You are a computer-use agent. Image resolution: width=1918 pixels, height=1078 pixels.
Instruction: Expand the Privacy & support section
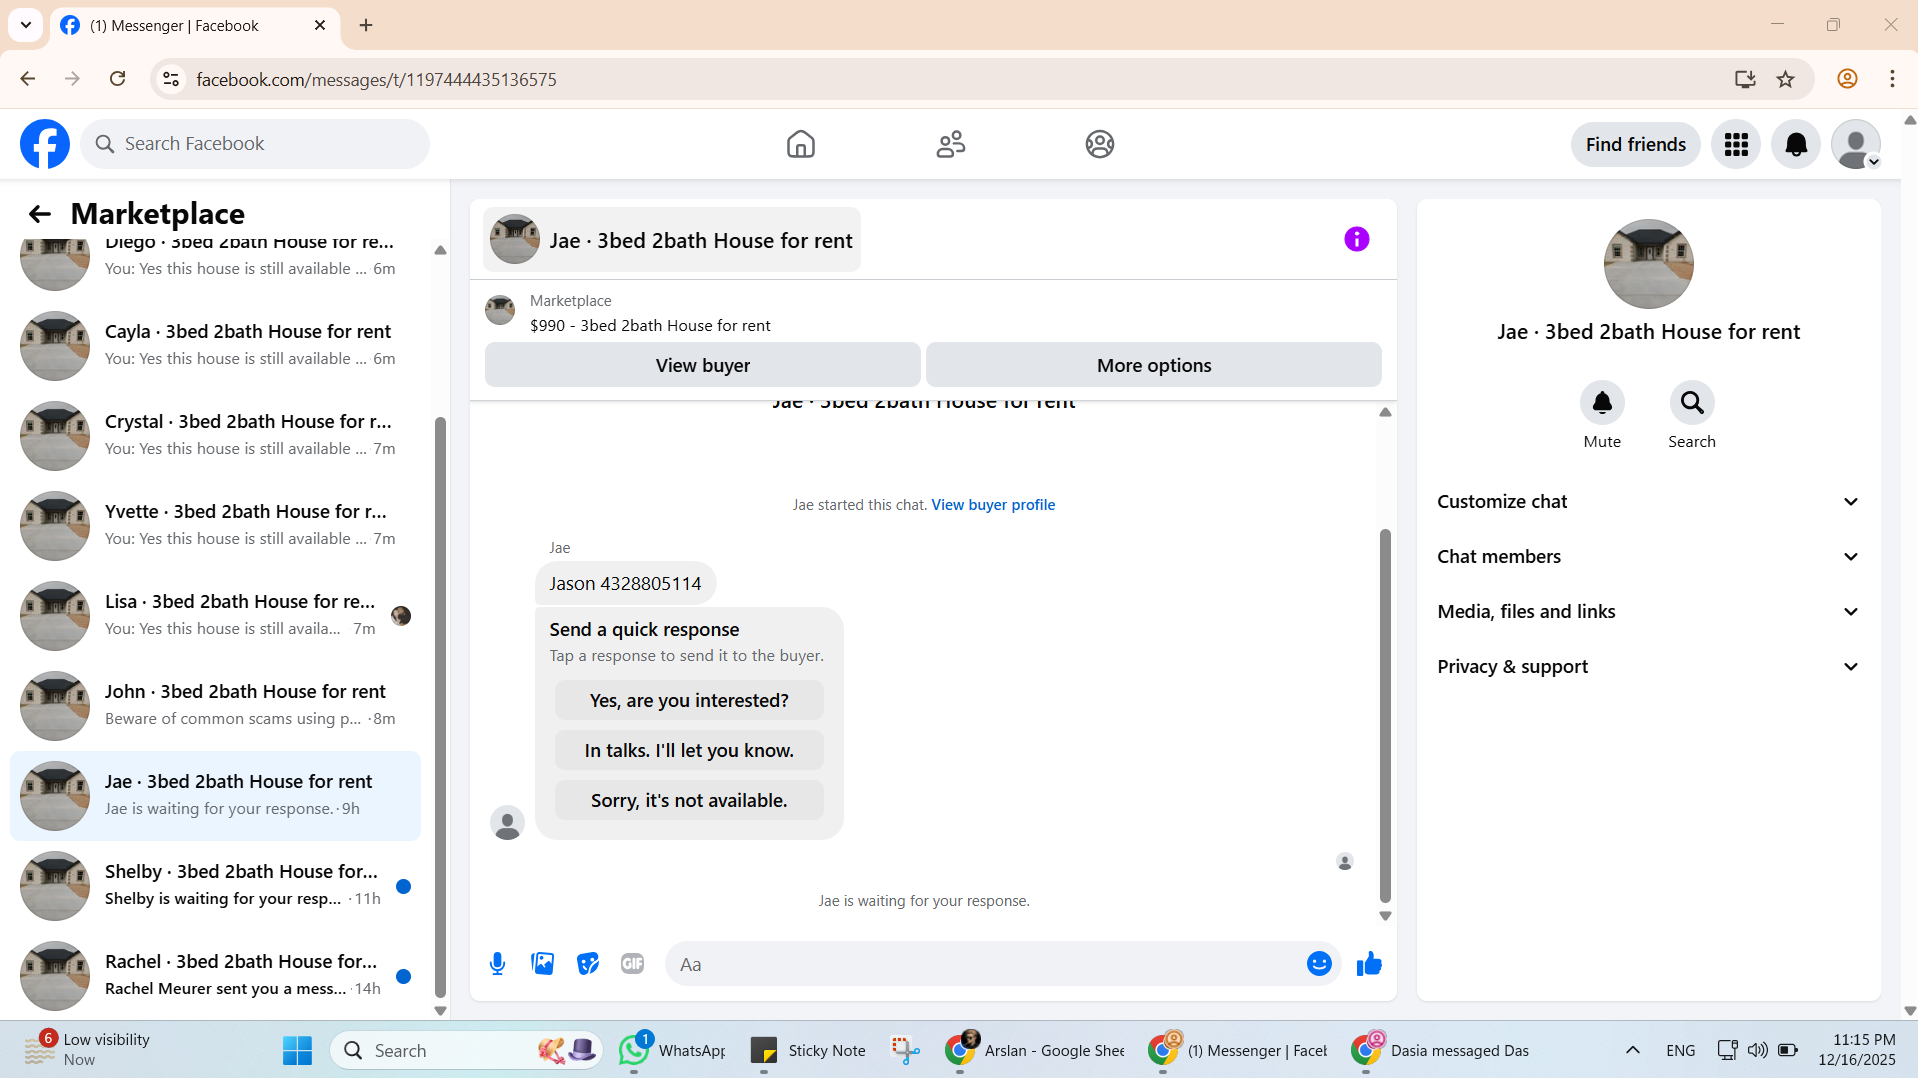[x=1648, y=667]
